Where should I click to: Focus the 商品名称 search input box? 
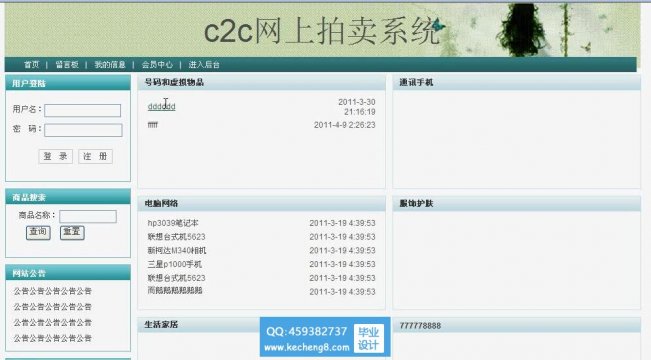88,216
